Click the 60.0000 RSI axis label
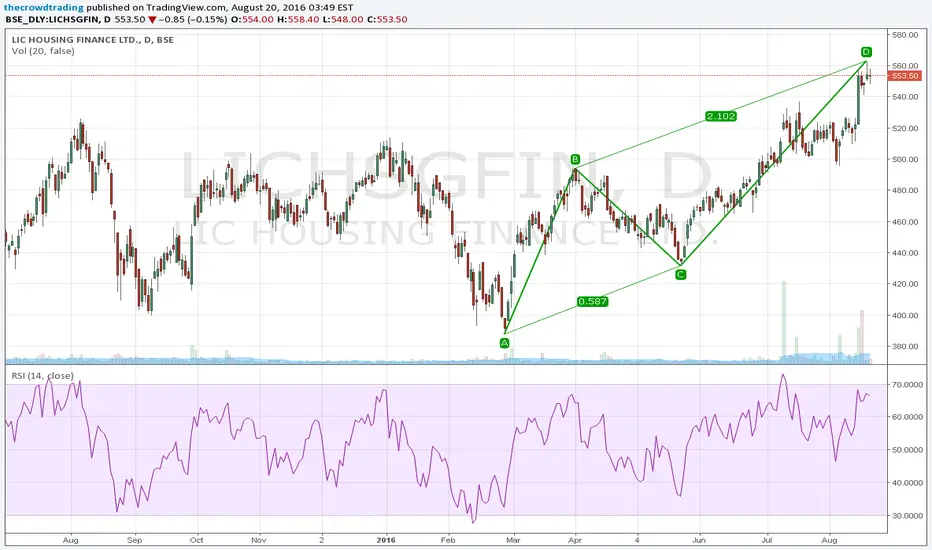The image size is (932, 550). (x=907, y=417)
